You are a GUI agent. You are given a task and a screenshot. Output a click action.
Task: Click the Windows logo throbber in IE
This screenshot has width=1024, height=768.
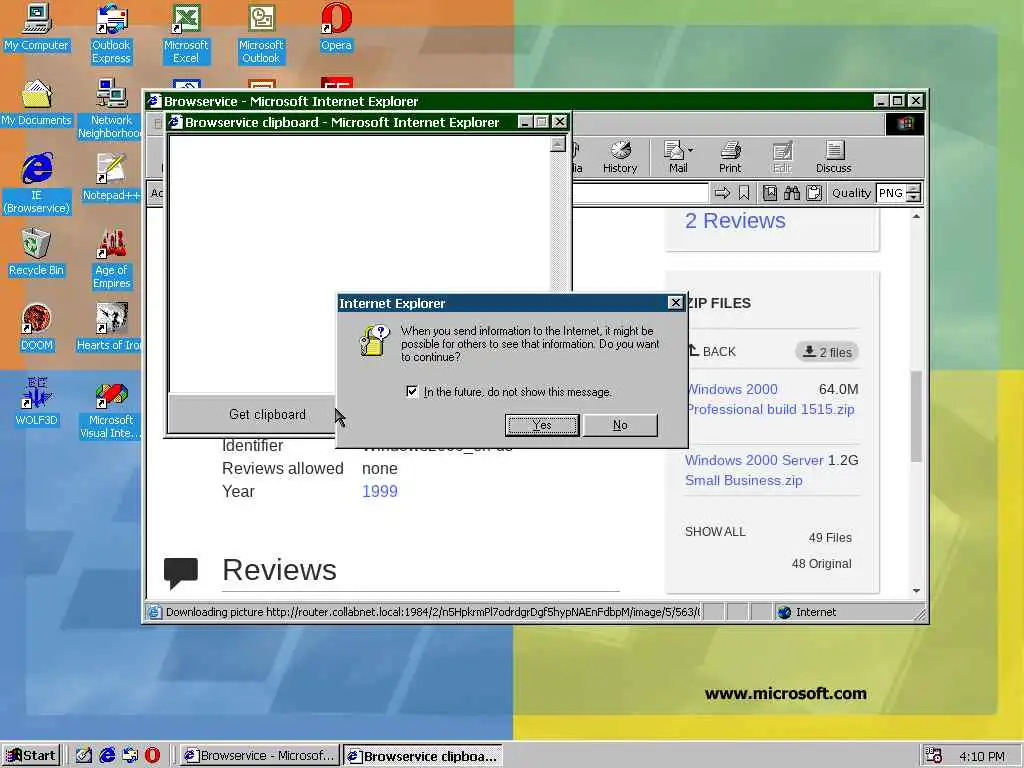click(905, 123)
